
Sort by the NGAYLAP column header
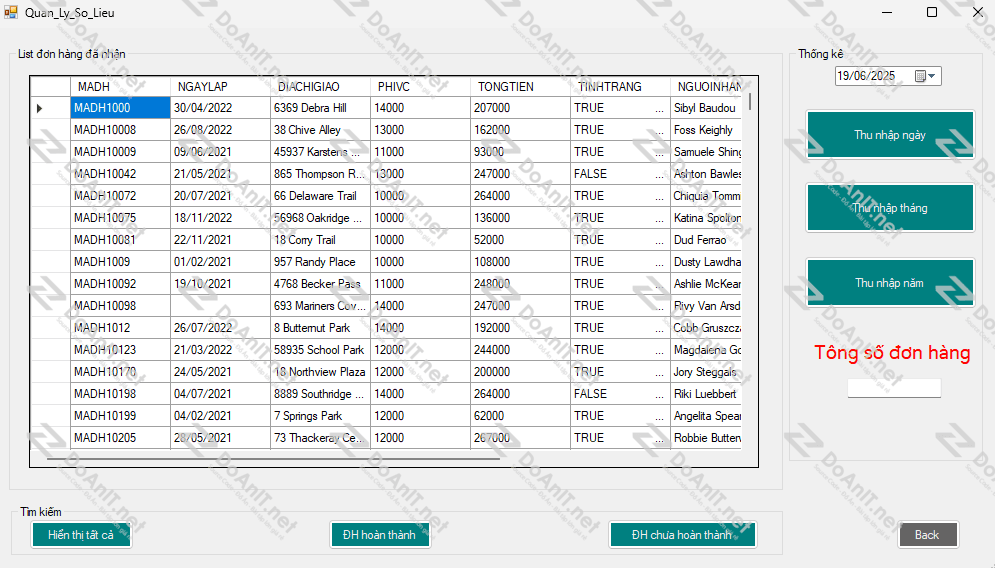(x=220, y=87)
